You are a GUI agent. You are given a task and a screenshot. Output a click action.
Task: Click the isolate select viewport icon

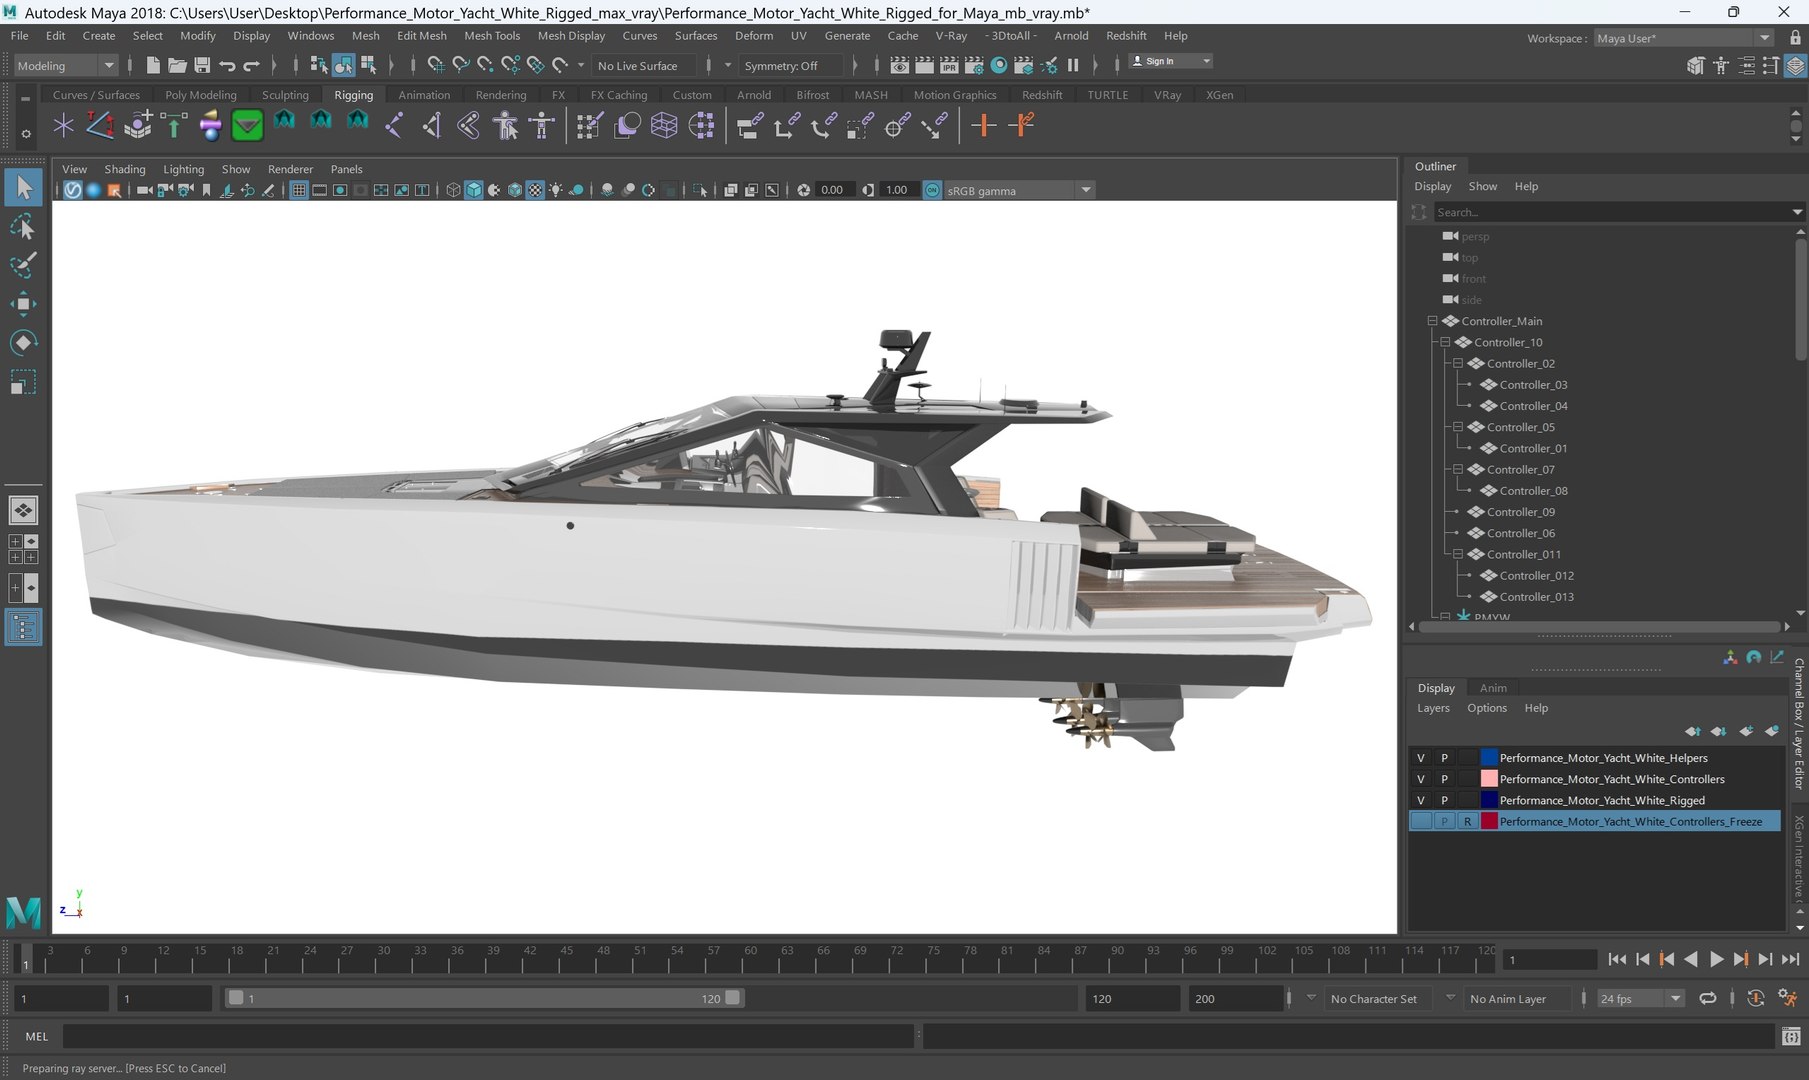700,190
